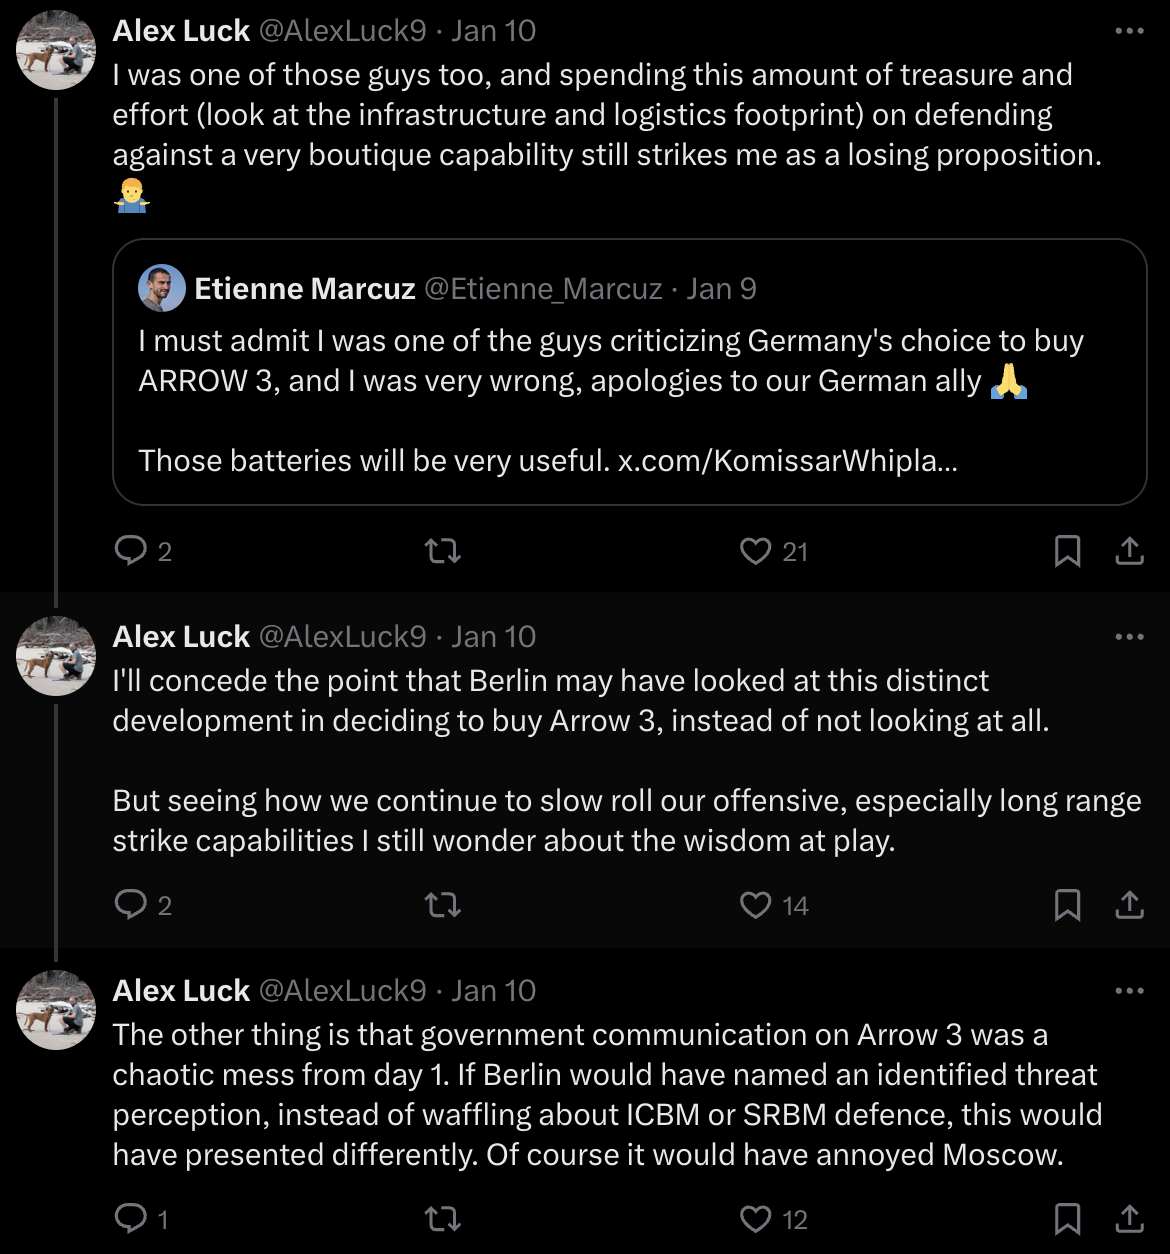1170x1254 pixels.
Task: Share the first tweet in thread
Action: pos(1129,550)
